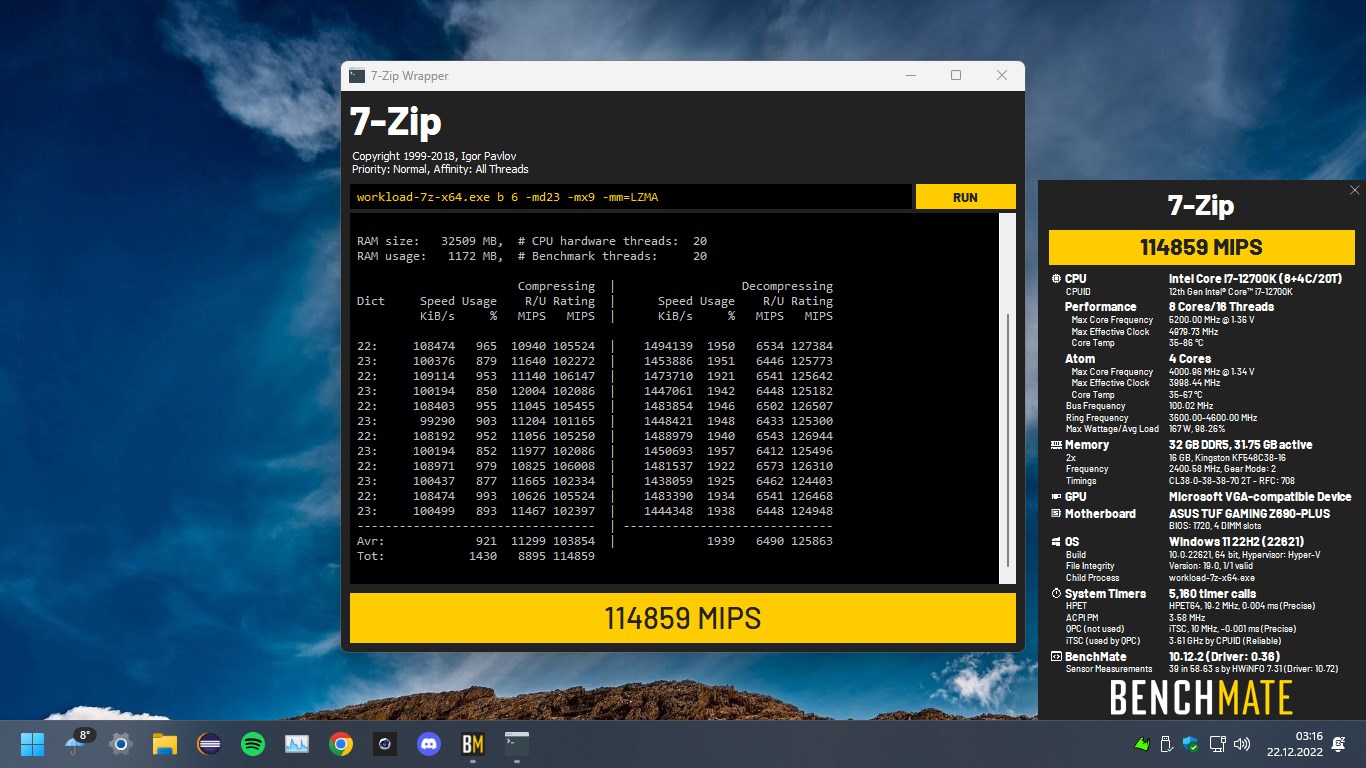Click the Tot: 1430 8895 114859 line

click(x=476, y=556)
